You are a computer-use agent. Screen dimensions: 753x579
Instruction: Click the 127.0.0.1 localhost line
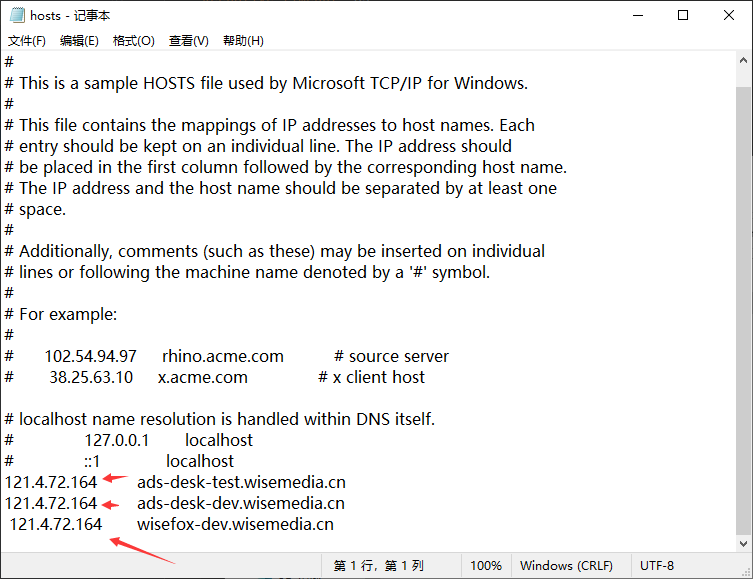(129, 440)
